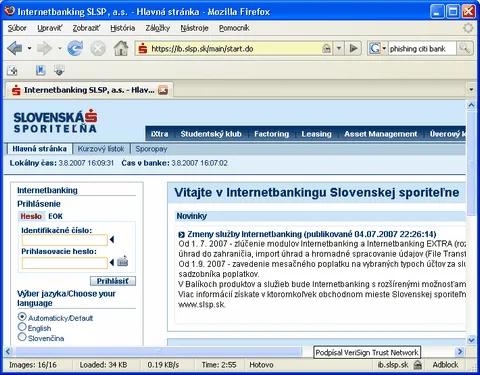Image resolution: width=480 pixels, height=375 pixels.
Task: Open the História menu
Action: point(123,28)
